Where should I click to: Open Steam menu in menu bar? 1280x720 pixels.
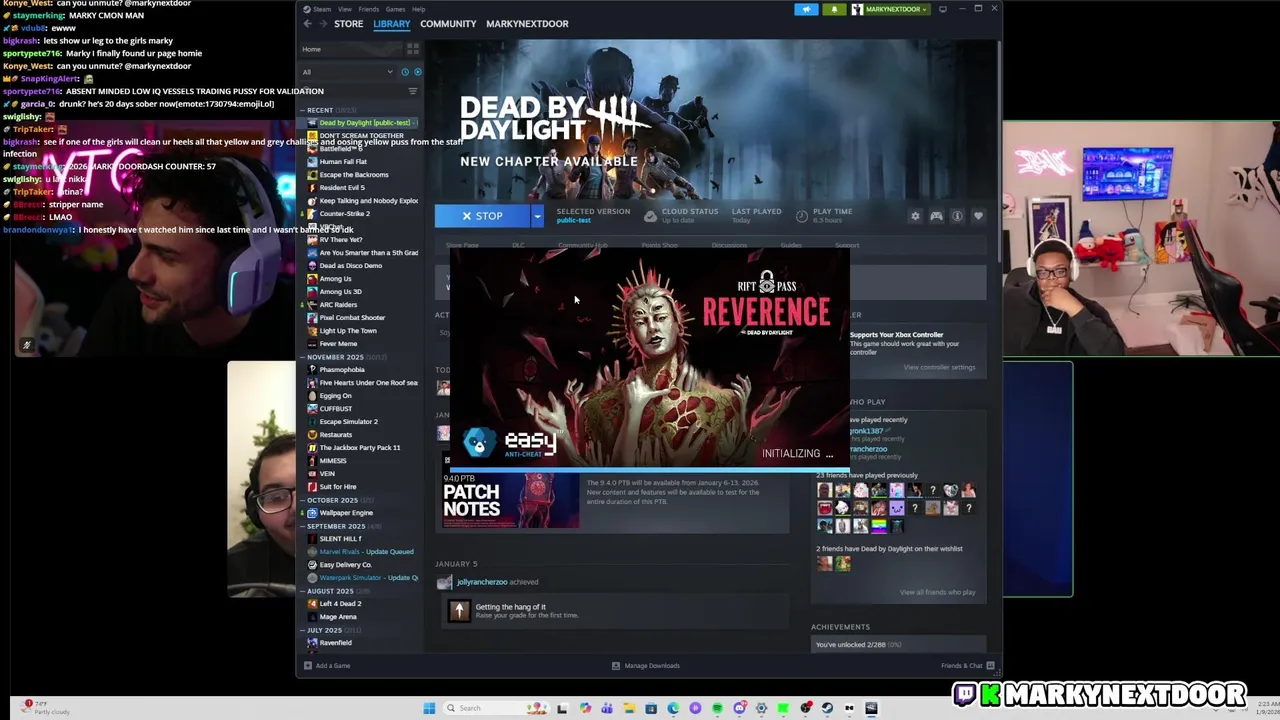(322, 9)
